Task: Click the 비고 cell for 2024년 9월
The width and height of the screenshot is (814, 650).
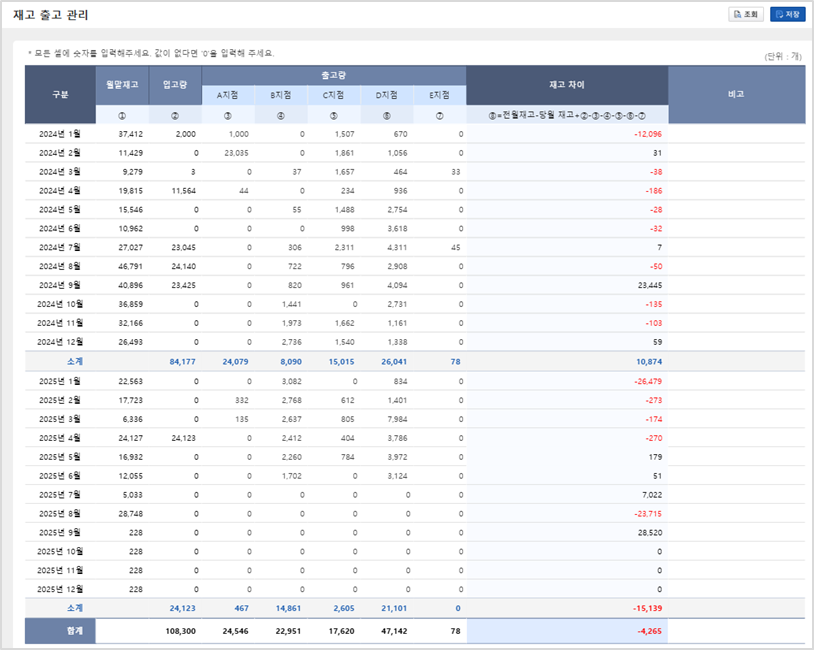Action: pyautogui.click(x=736, y=285)
